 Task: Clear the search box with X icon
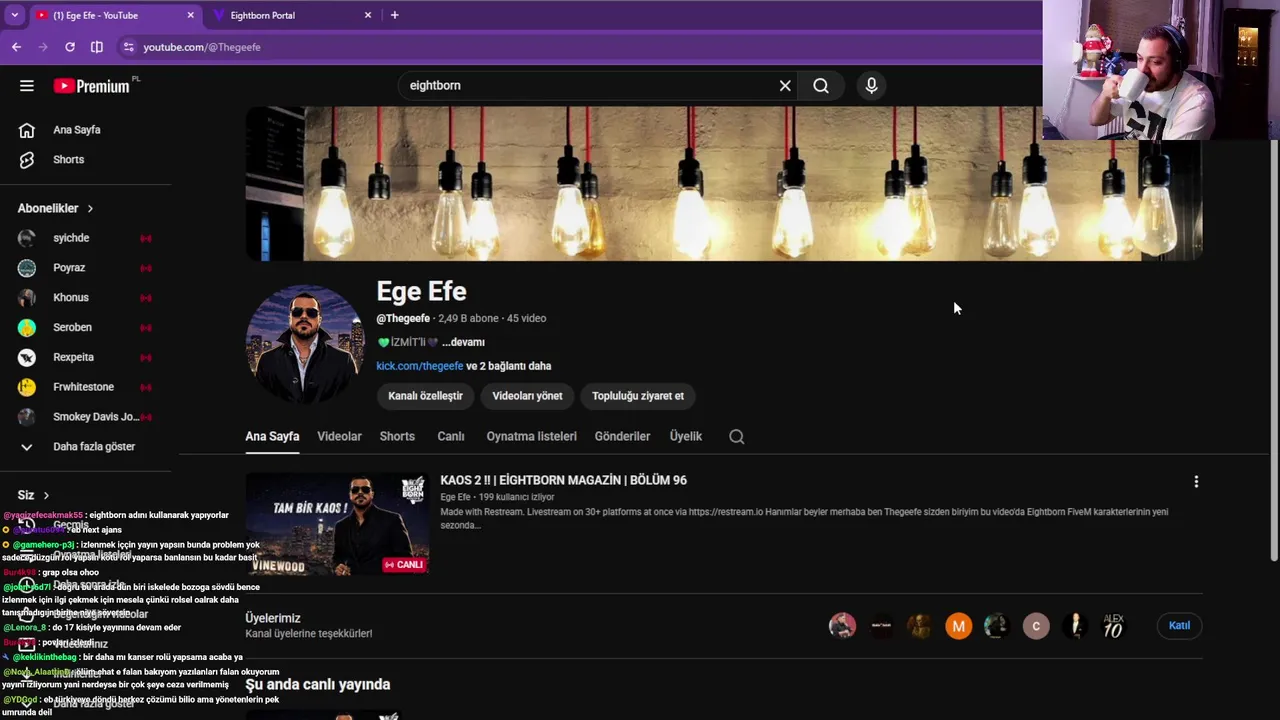tap(785, 86)
